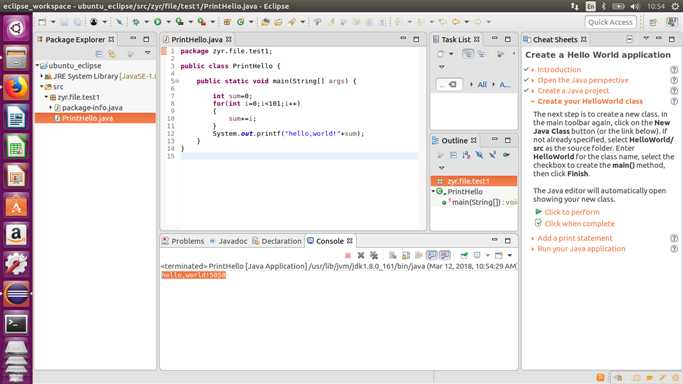
Task: Open the New Java Class wizard icon
Action: [240, 22]
